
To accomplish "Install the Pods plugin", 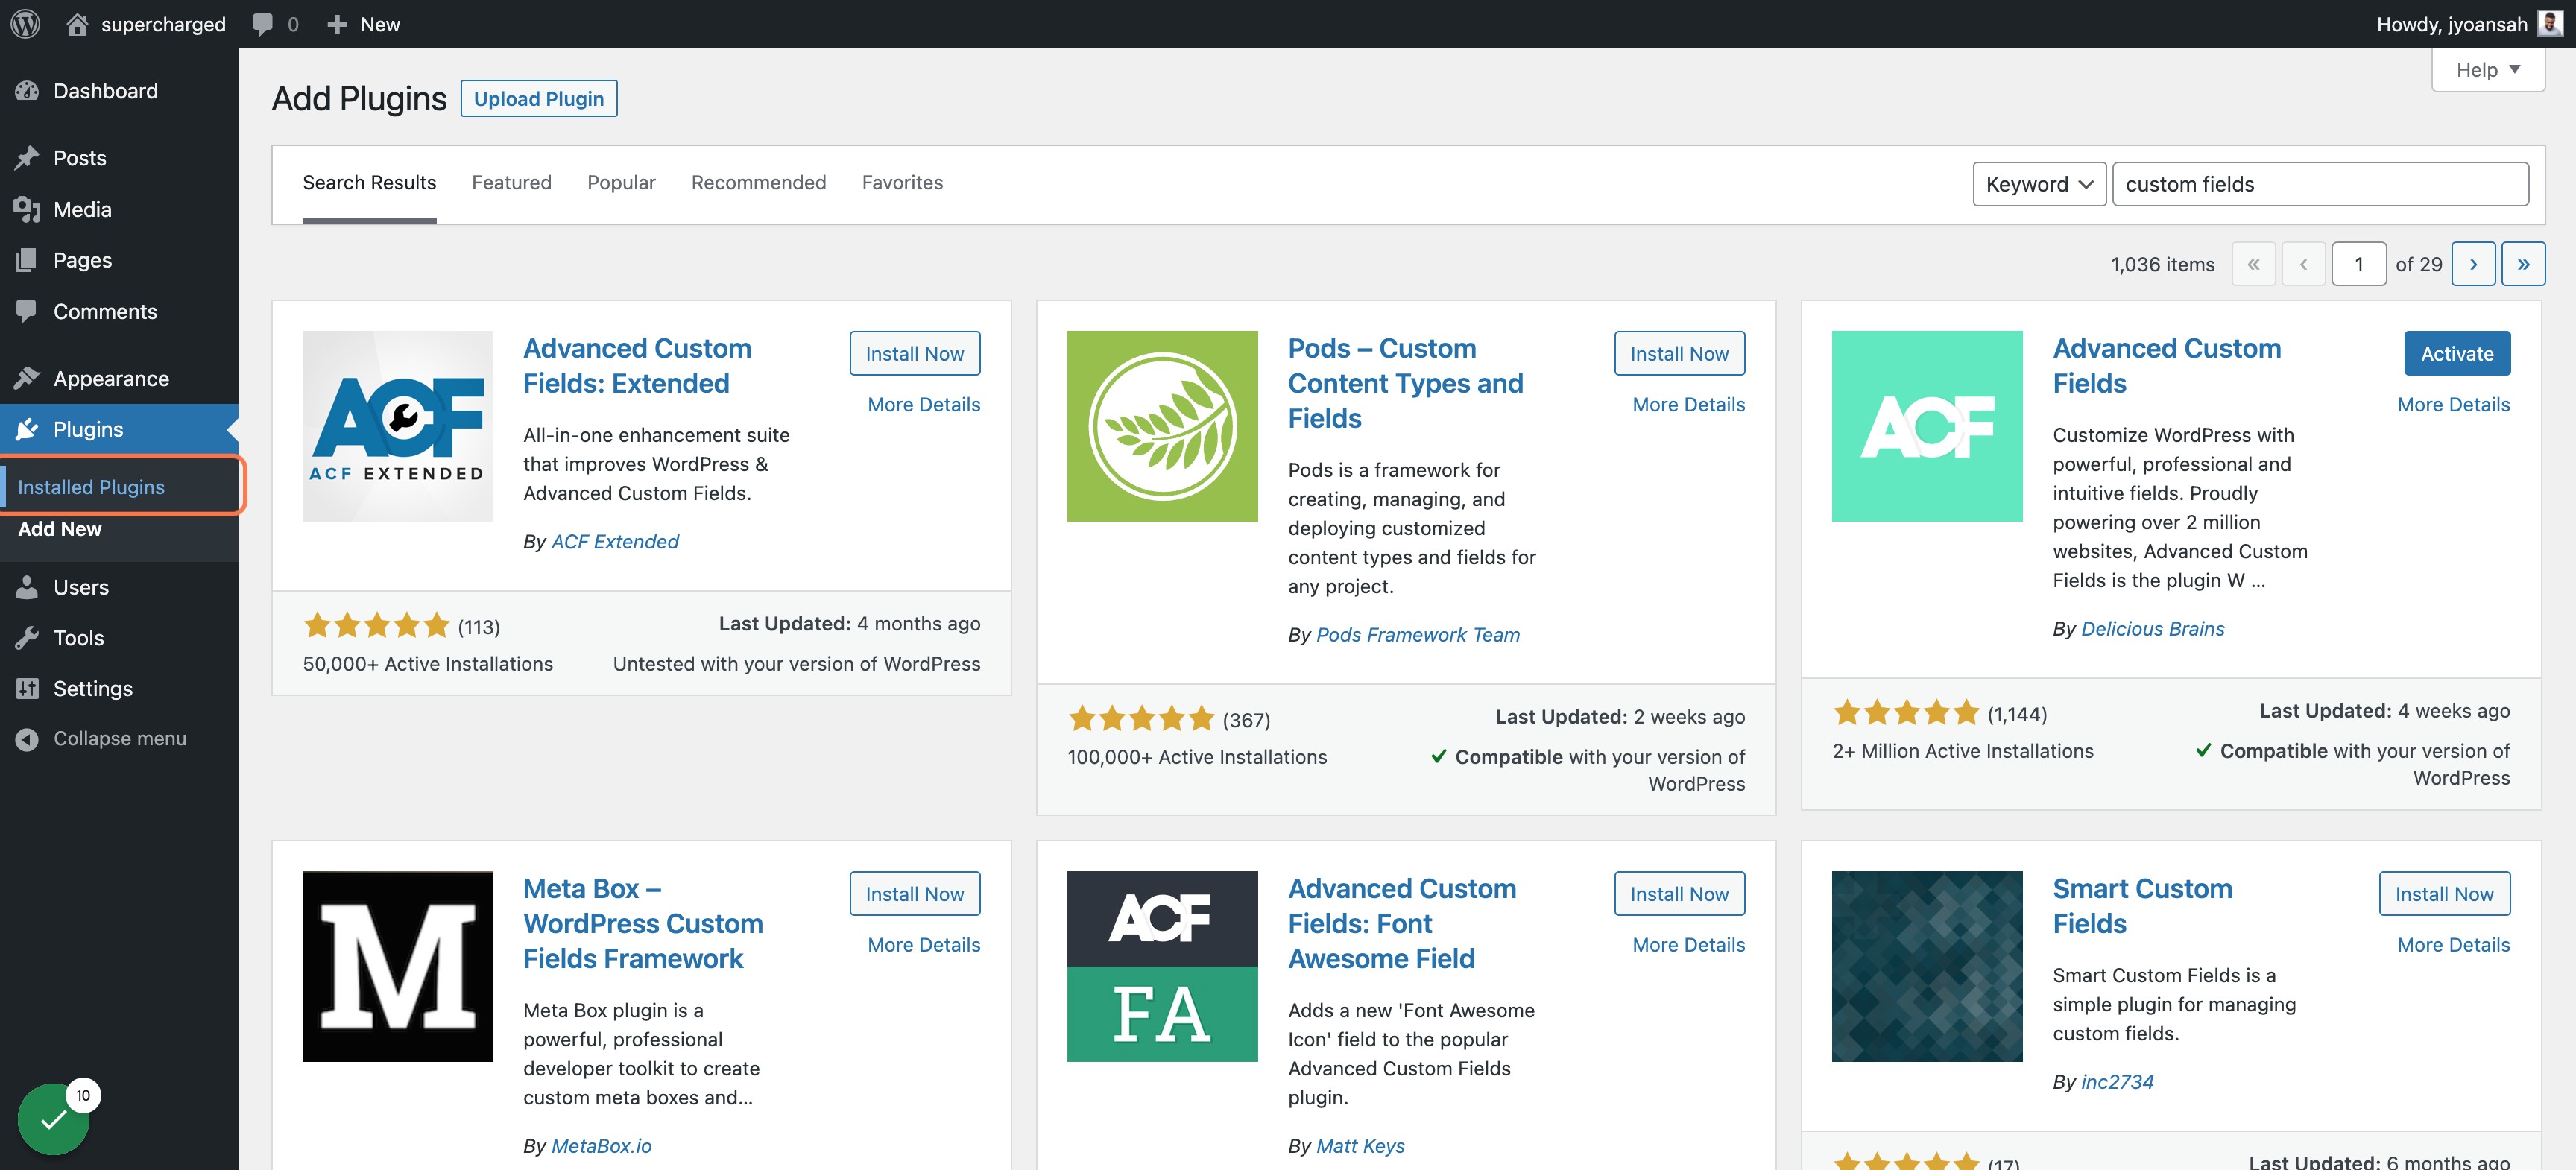I will click(x=1679, y=353).
